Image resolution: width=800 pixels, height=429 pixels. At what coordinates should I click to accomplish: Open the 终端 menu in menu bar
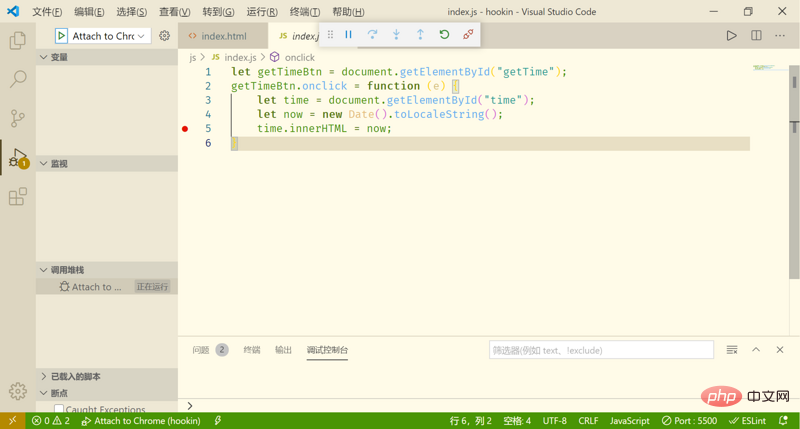[305, 12]
